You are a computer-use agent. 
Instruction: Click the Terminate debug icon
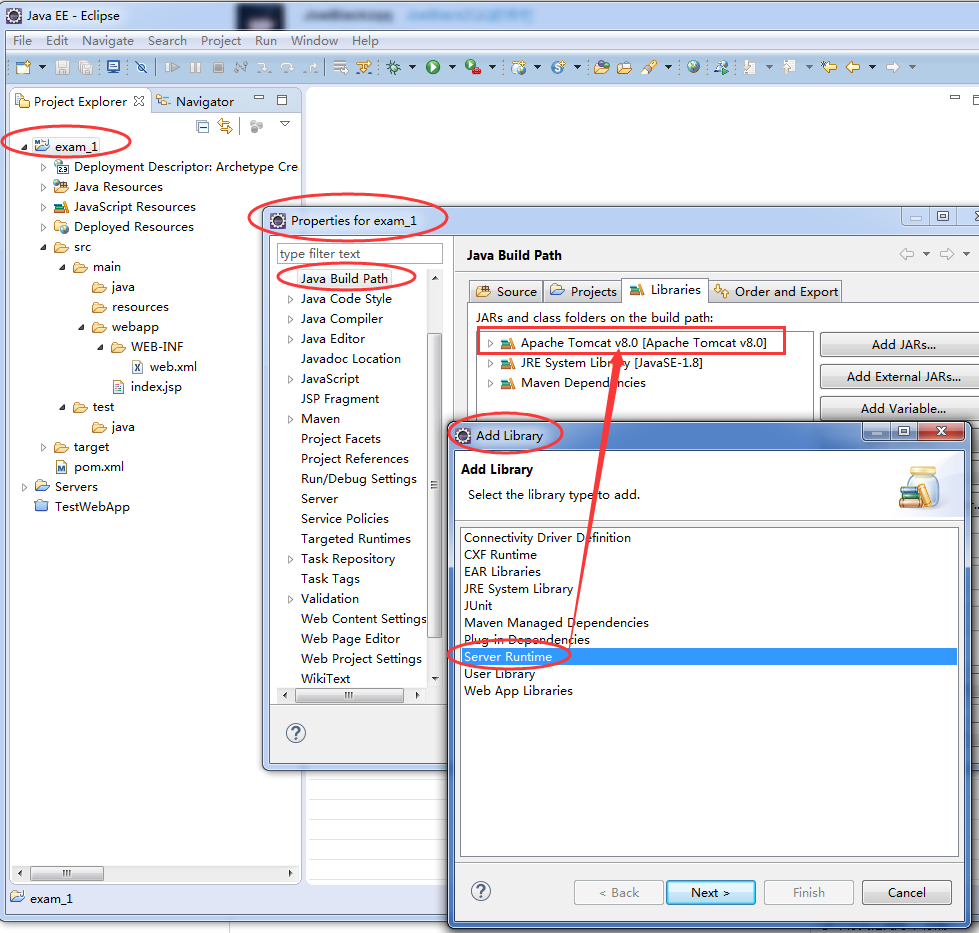pos(219,67)
